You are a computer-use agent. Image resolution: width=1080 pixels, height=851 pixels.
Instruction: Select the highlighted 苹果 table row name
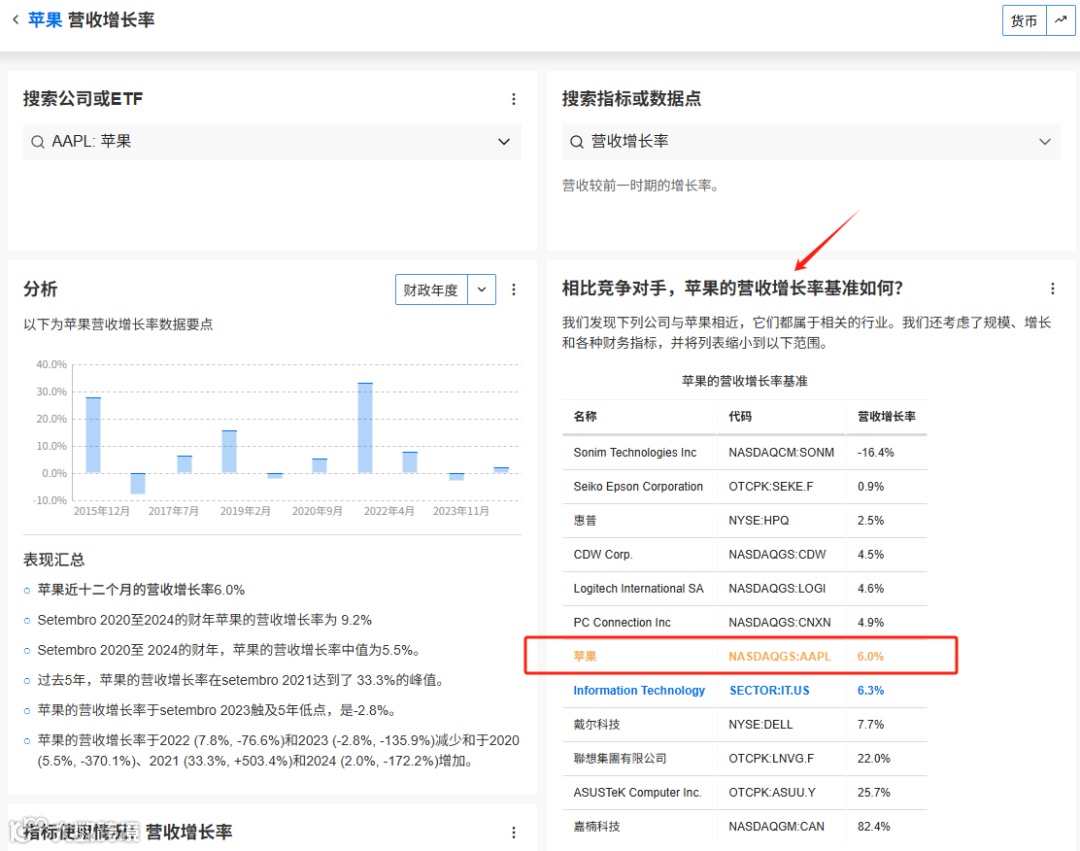point(585,657)
